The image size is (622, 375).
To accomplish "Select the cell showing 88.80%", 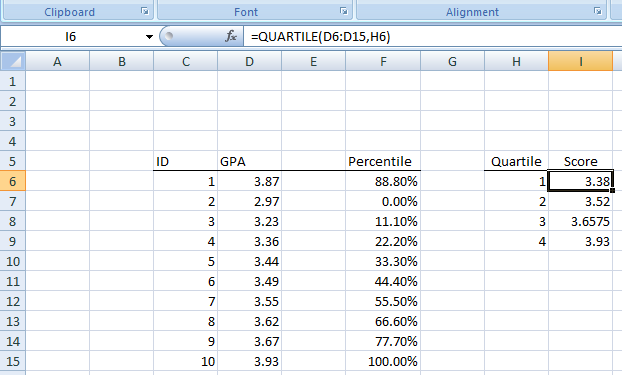I will coord(383,181).
